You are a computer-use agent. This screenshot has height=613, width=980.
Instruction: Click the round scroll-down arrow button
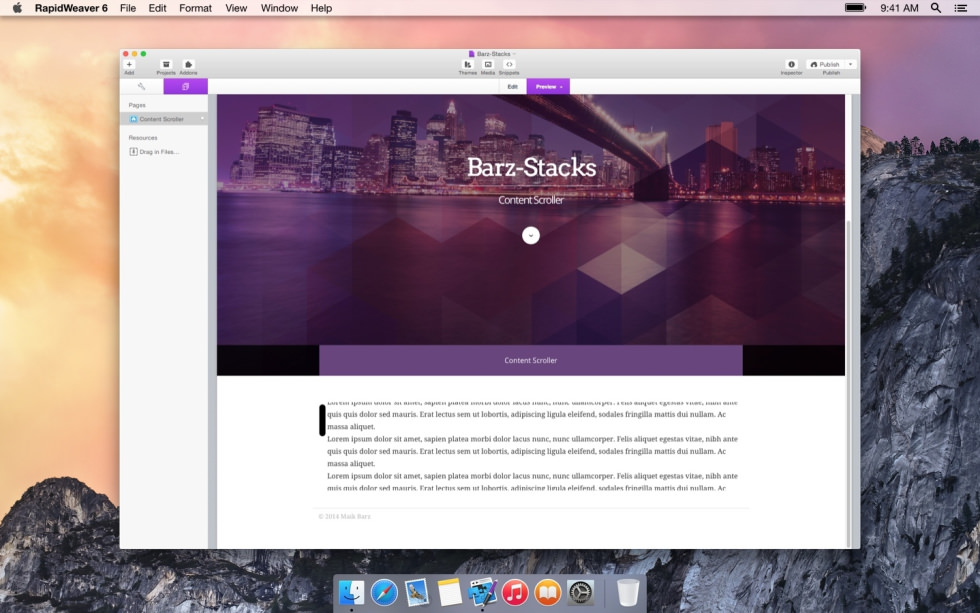pyautogui.click(x=531, y=235)
